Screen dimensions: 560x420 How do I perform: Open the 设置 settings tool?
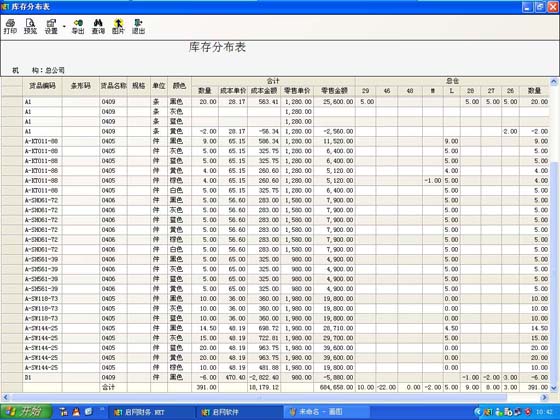(51, 26)
